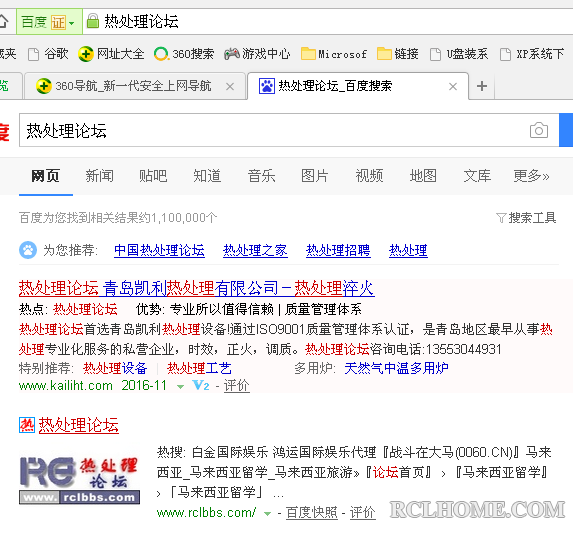
Task: Switch to the 音乐 search category
Action: 261,176
